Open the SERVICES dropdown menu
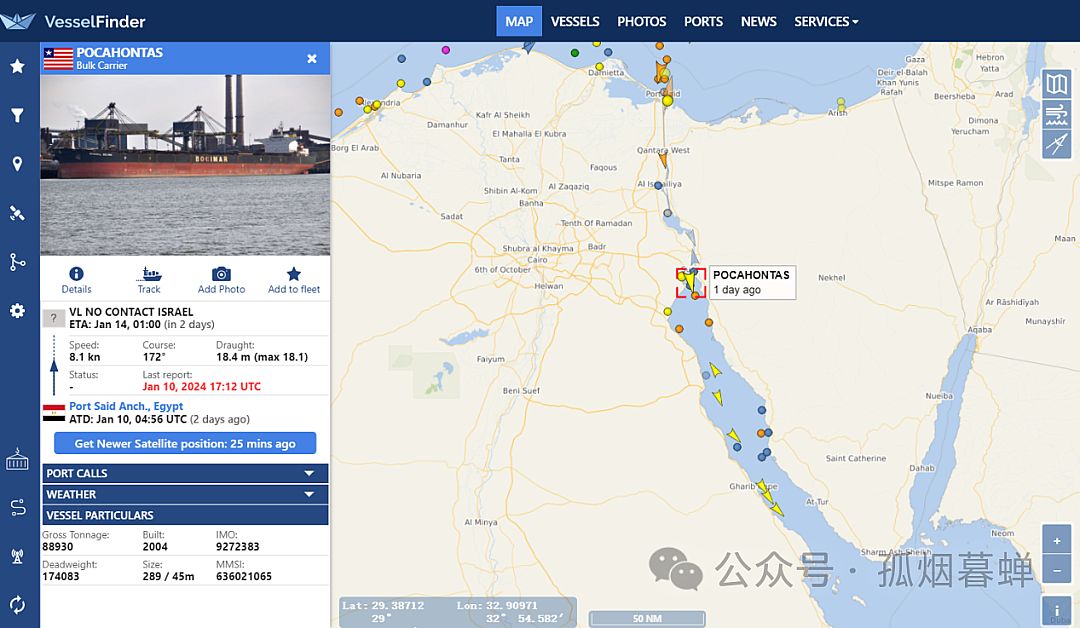The width and height of the screenshot is (1080, 628). pos(826,21)
